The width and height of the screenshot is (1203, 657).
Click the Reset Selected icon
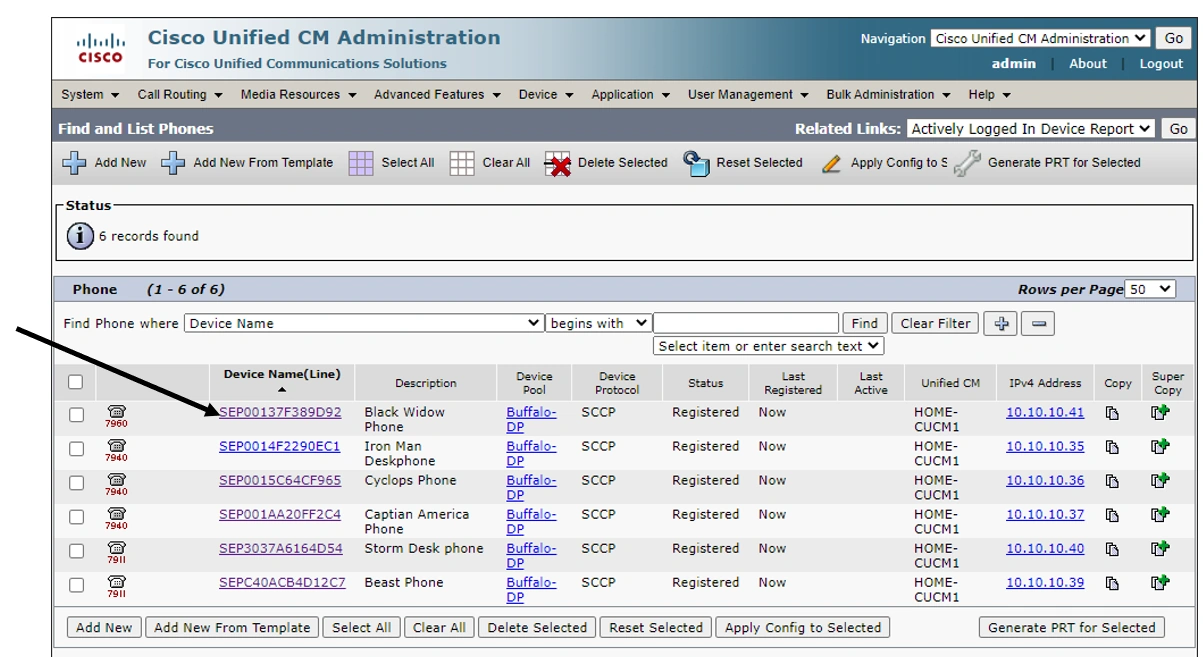click(697, 163)
